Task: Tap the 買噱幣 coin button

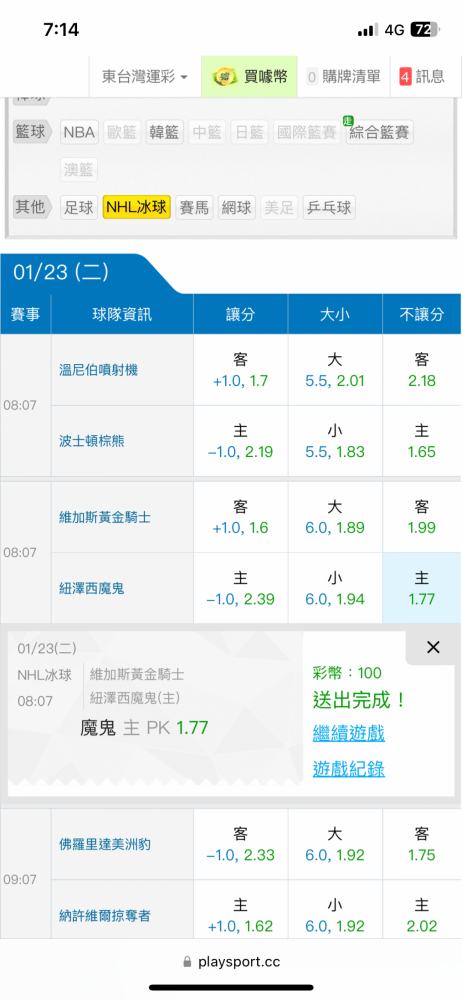Action: click(x=250, y=77)
